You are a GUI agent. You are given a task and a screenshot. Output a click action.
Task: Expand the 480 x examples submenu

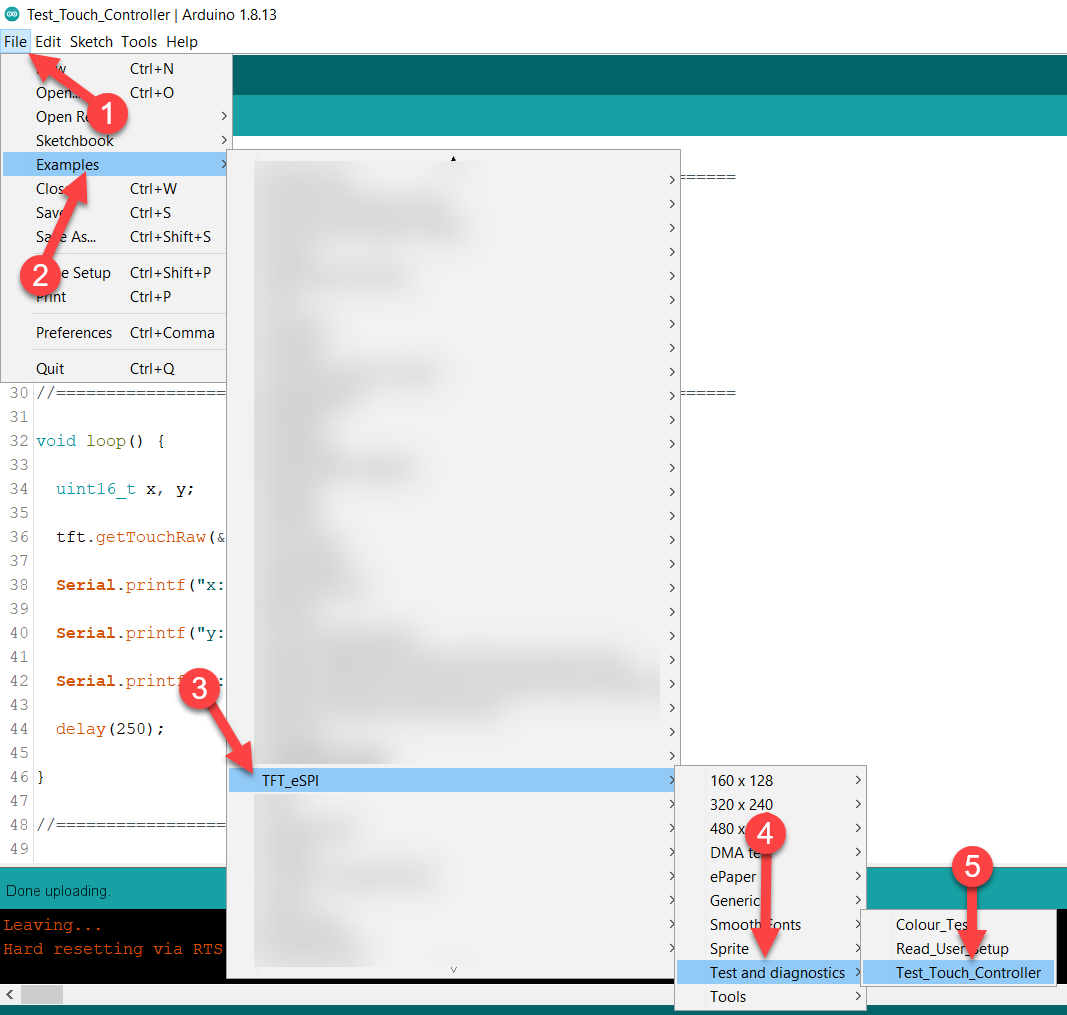(x=771, y=829)
